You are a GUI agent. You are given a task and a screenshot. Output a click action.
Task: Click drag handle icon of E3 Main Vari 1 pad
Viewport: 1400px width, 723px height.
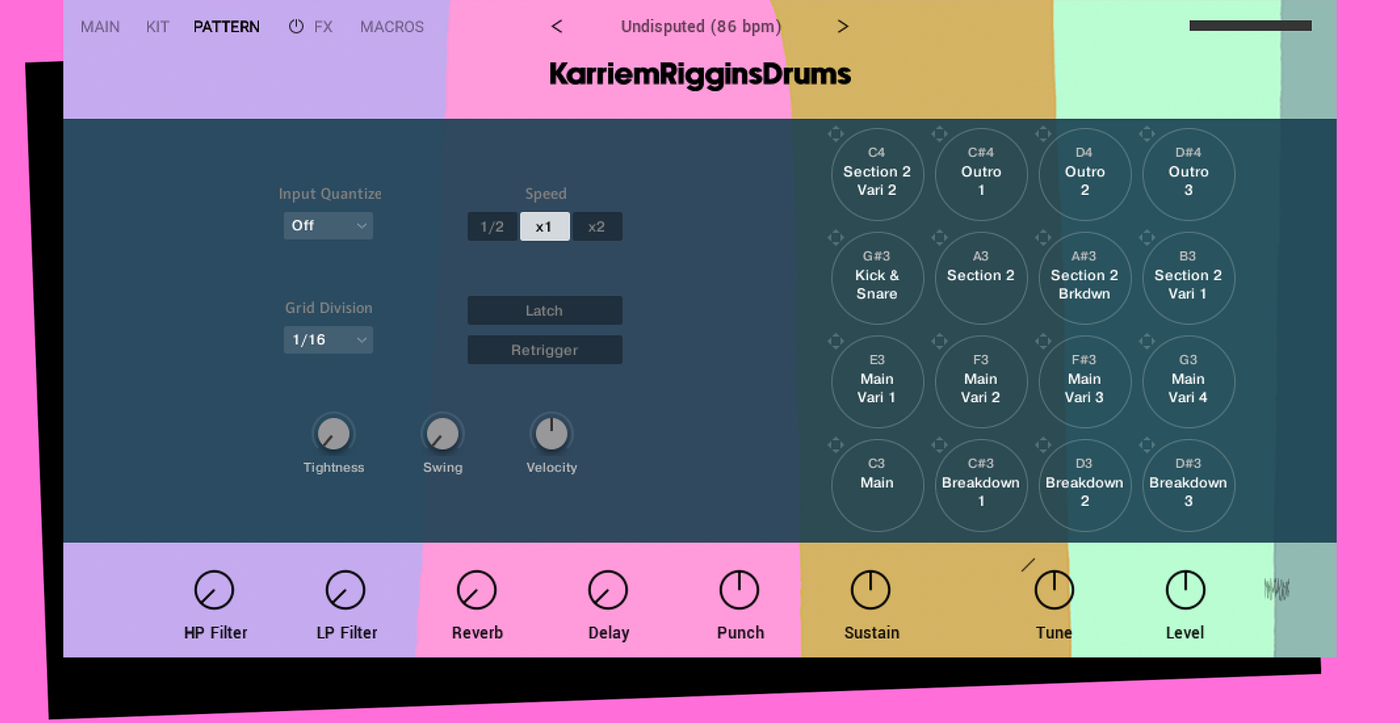click(836, 341)
